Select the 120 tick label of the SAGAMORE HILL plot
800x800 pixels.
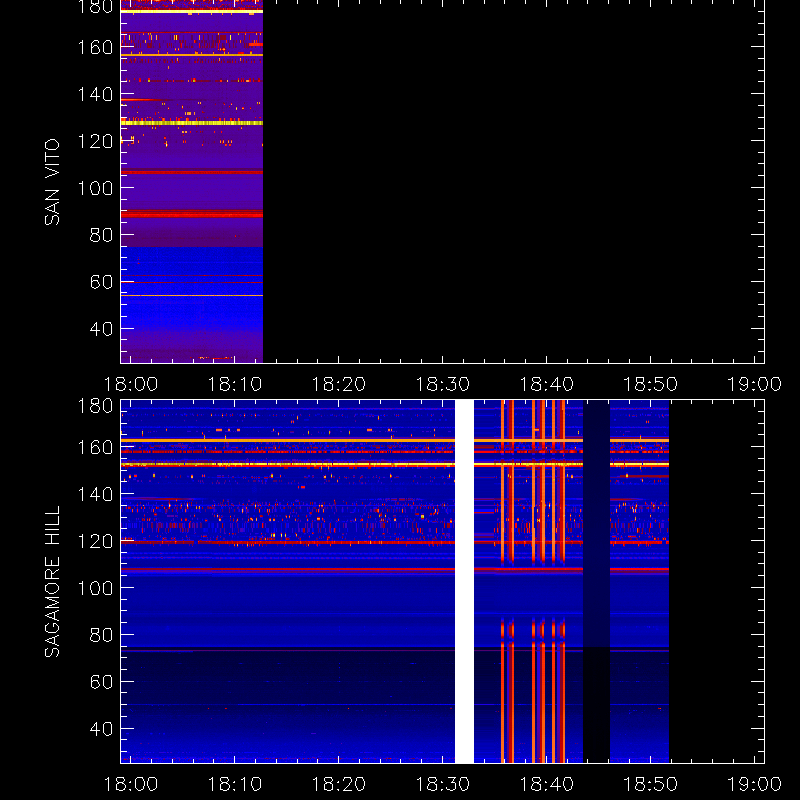tap(95, 541)
